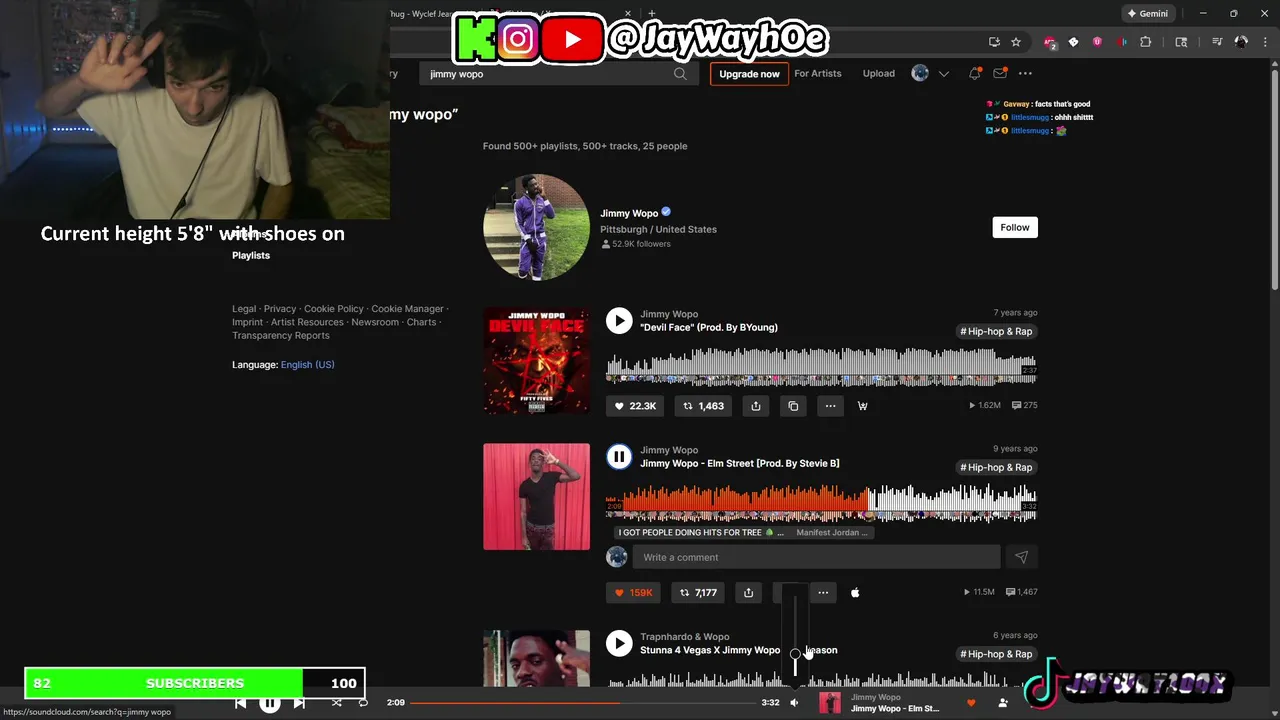Follow the artist from the player bar
This screenshot has height=720, width=1280.
pos(1003,703)
